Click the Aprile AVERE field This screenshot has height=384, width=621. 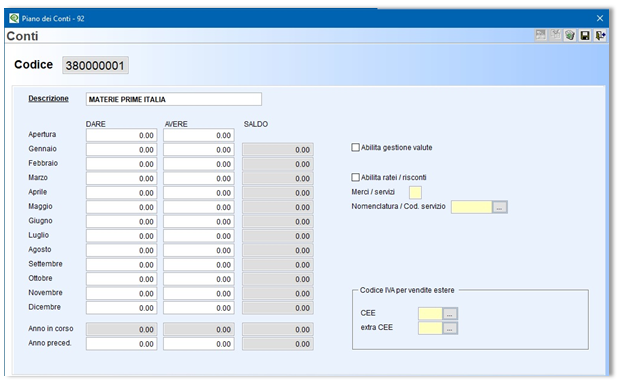pyautogui.click(x=198, y=193)
